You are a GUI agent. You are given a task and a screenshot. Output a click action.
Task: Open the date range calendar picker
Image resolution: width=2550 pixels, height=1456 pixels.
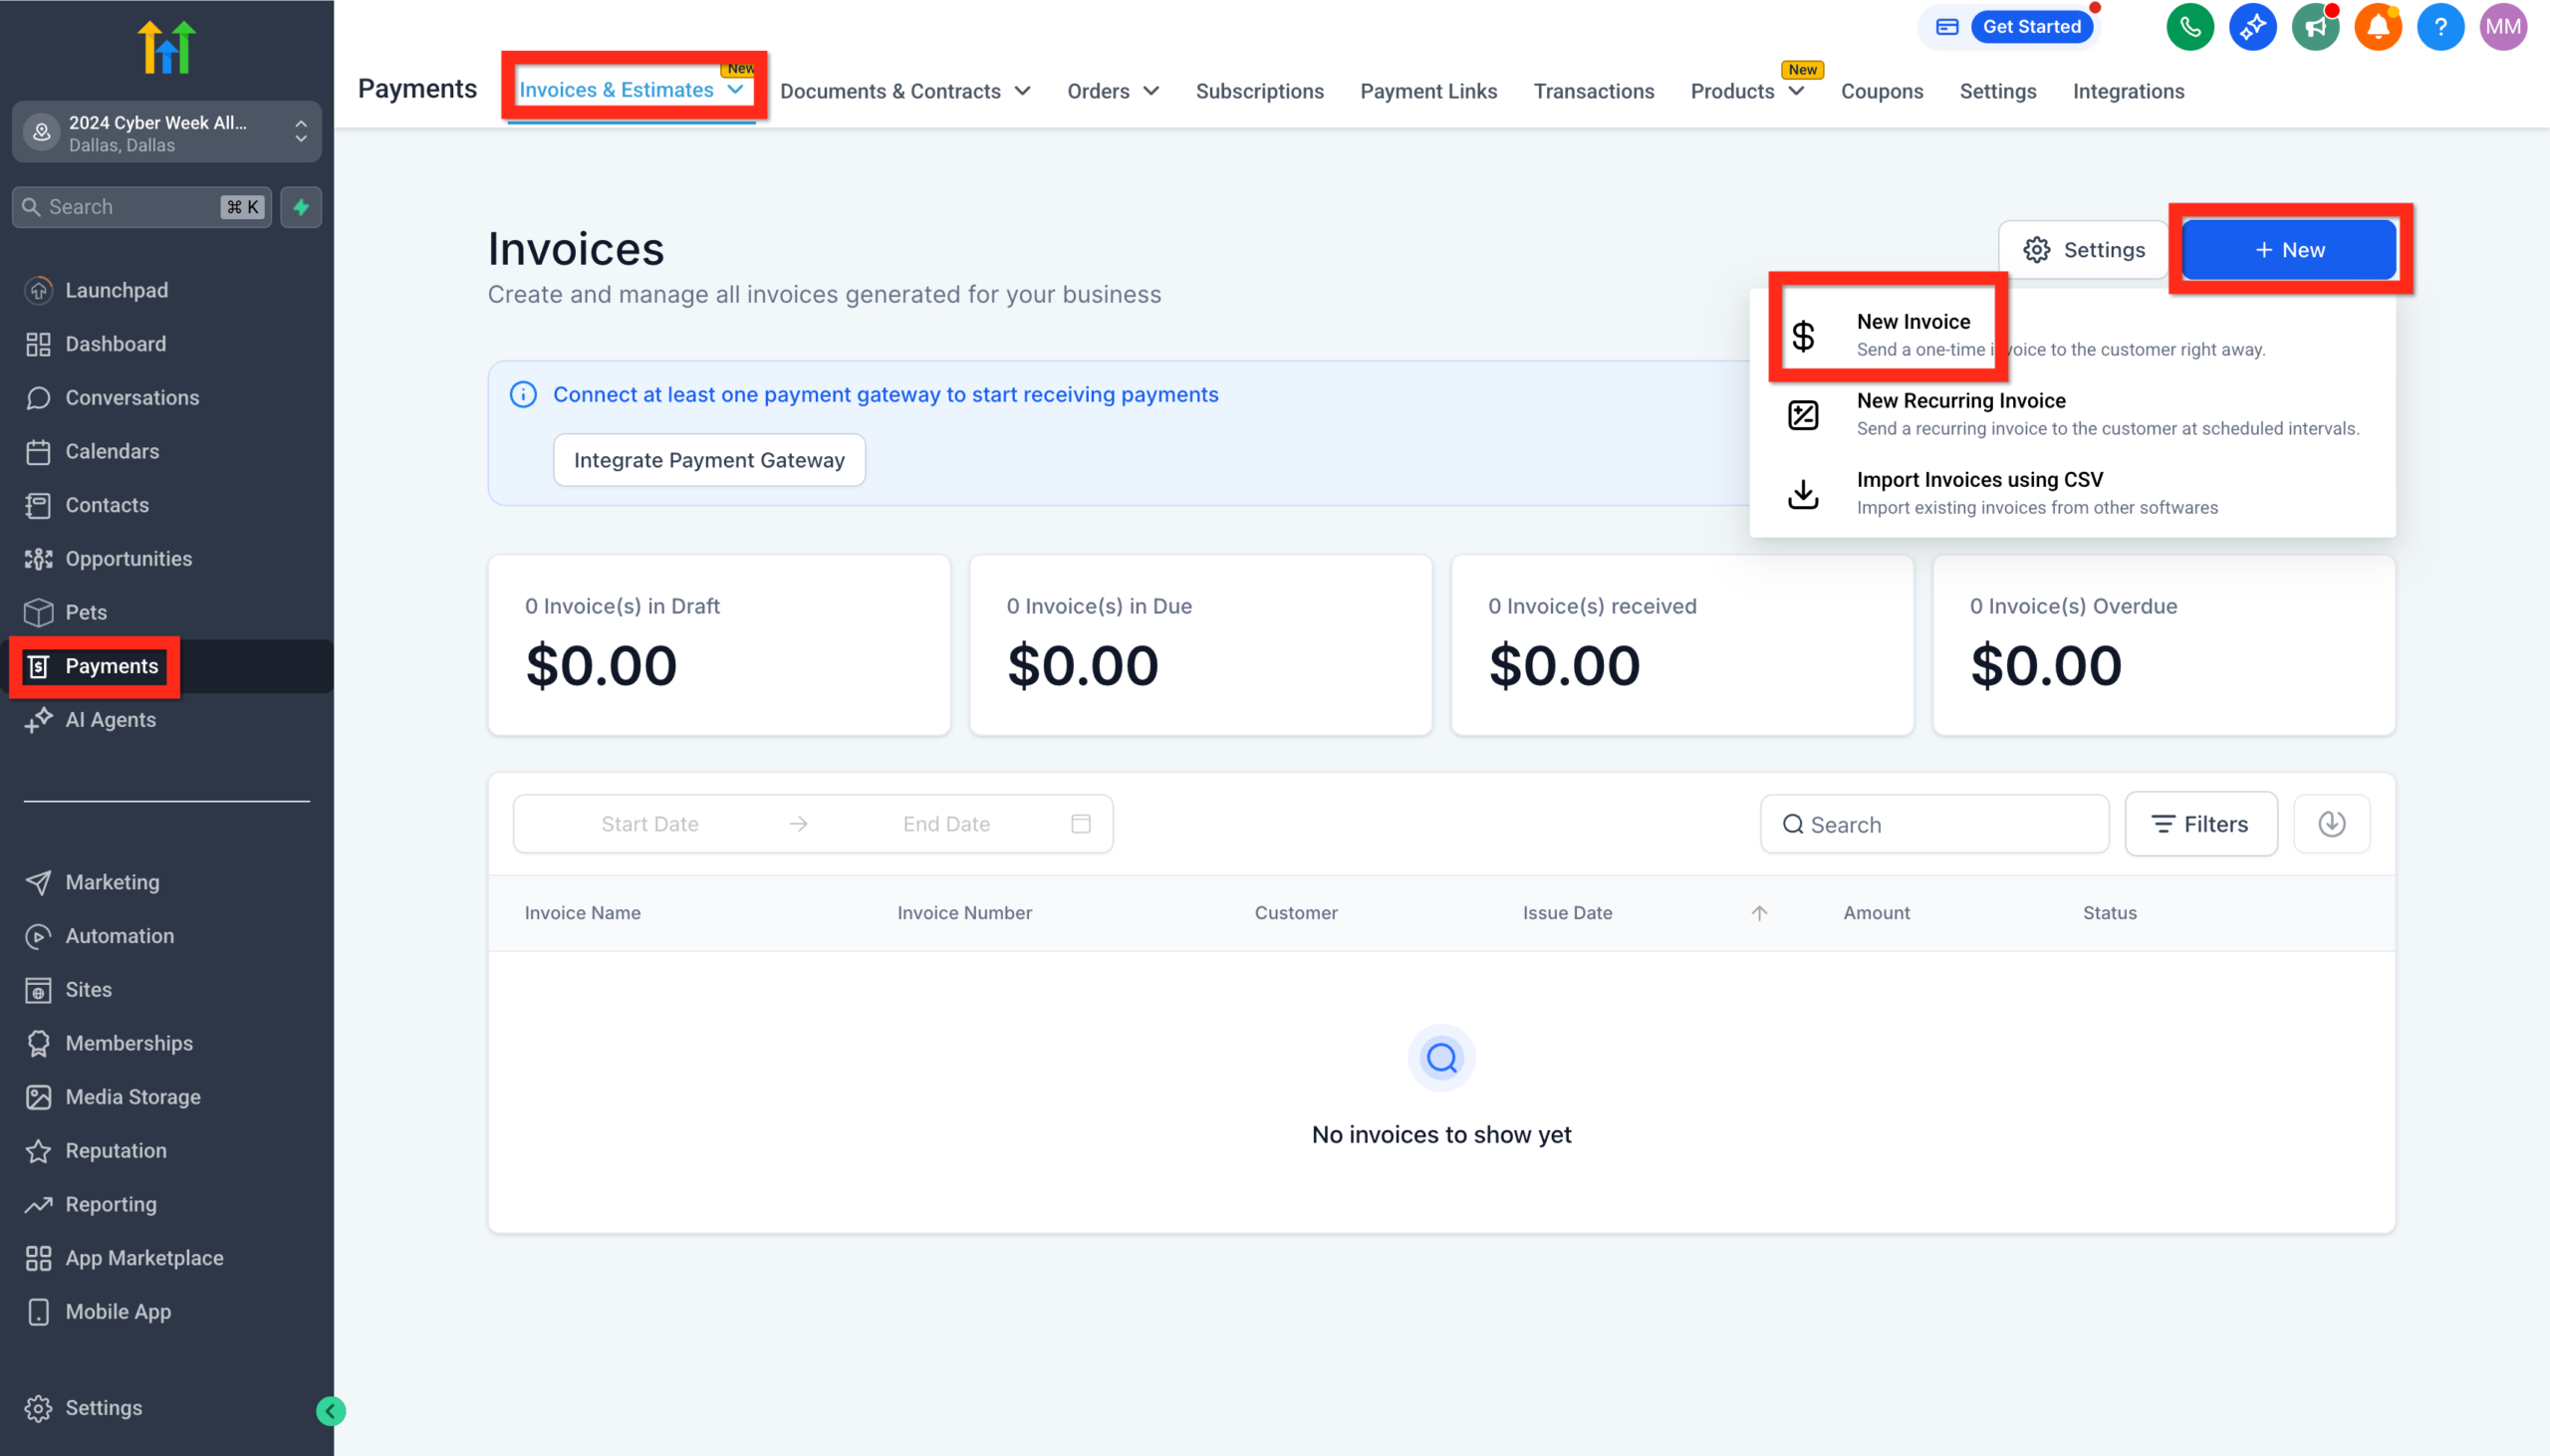(x=1081, y=823)
